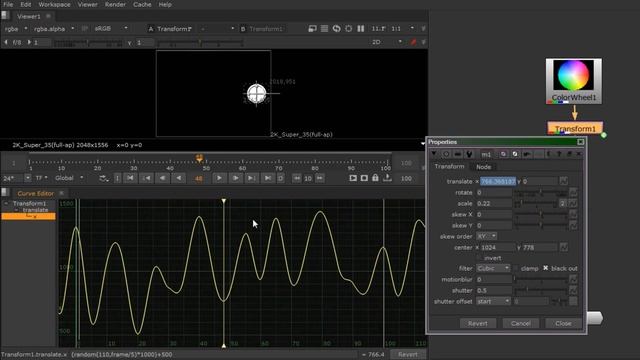Go to the first frame
This screenshot has width=640, height=360.
(x=130, y=178)
